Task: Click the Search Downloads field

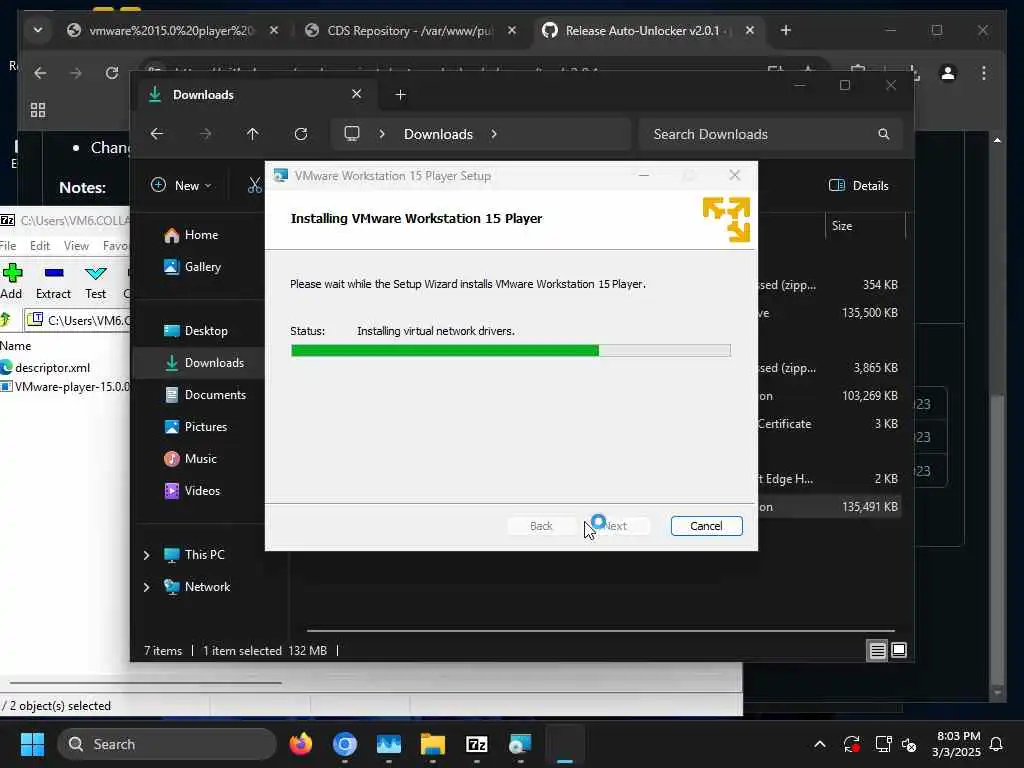Action: pos(771,134)
